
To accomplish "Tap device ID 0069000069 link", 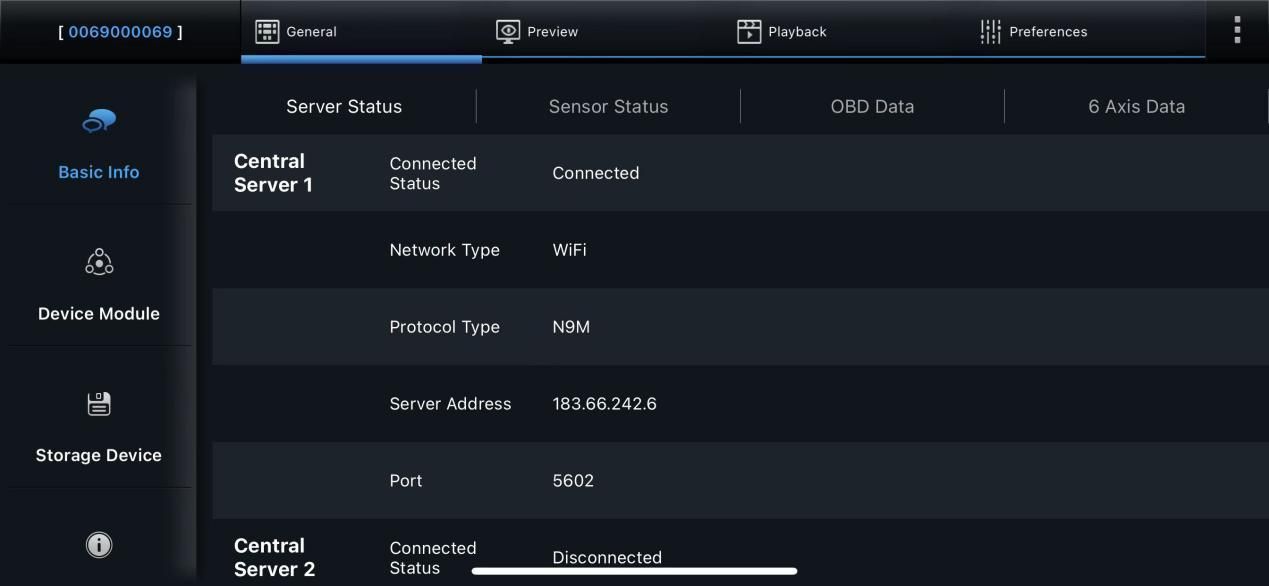I will click(x=120, y=32).
